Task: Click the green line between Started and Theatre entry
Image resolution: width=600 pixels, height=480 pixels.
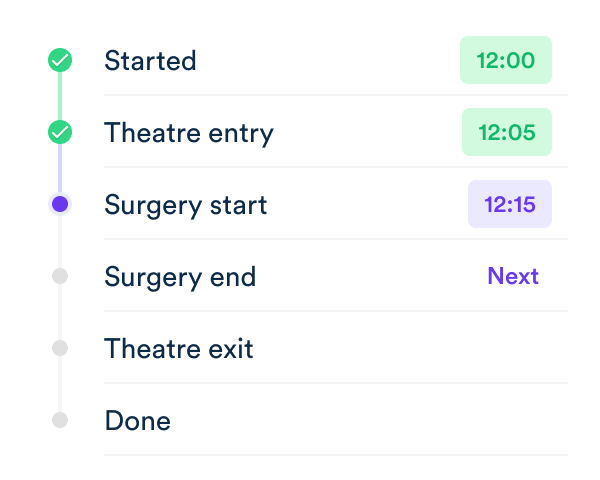Action: click(x=60, y=96)
